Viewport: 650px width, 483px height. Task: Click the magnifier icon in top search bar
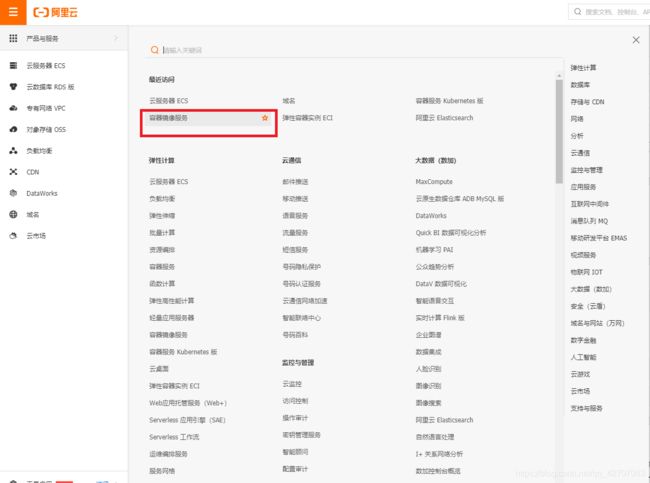577,12
